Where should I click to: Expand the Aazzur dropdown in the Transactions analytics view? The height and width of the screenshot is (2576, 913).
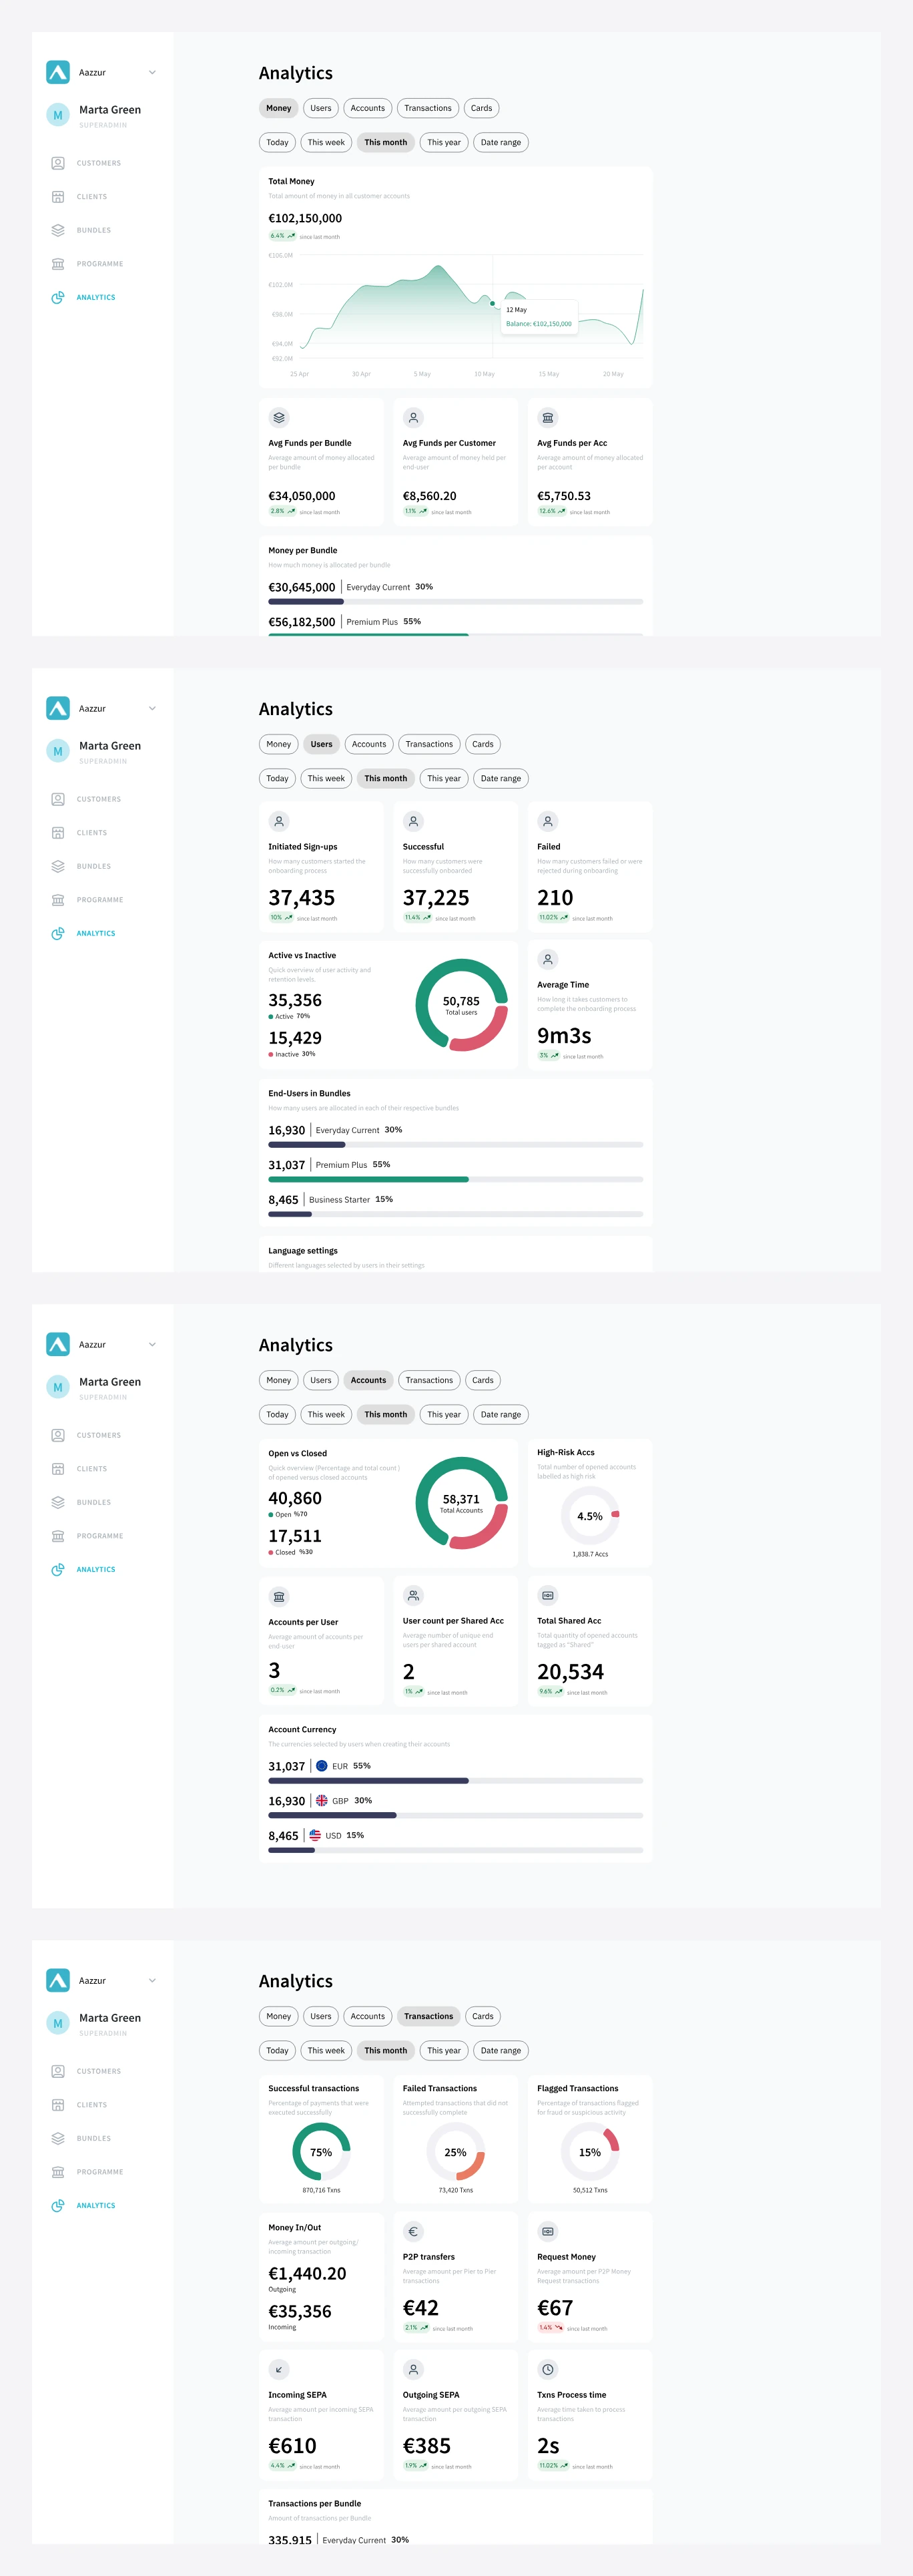pos(152,1981)
